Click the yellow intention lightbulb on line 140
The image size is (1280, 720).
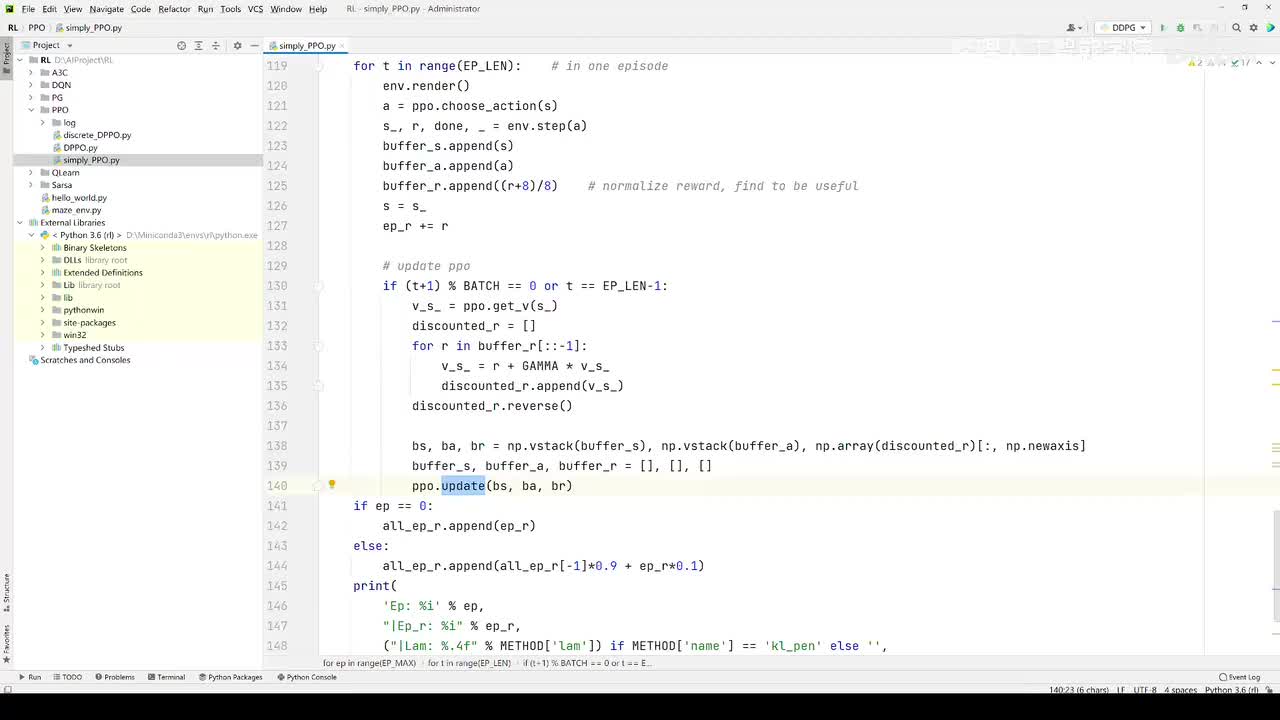(332, 485)
